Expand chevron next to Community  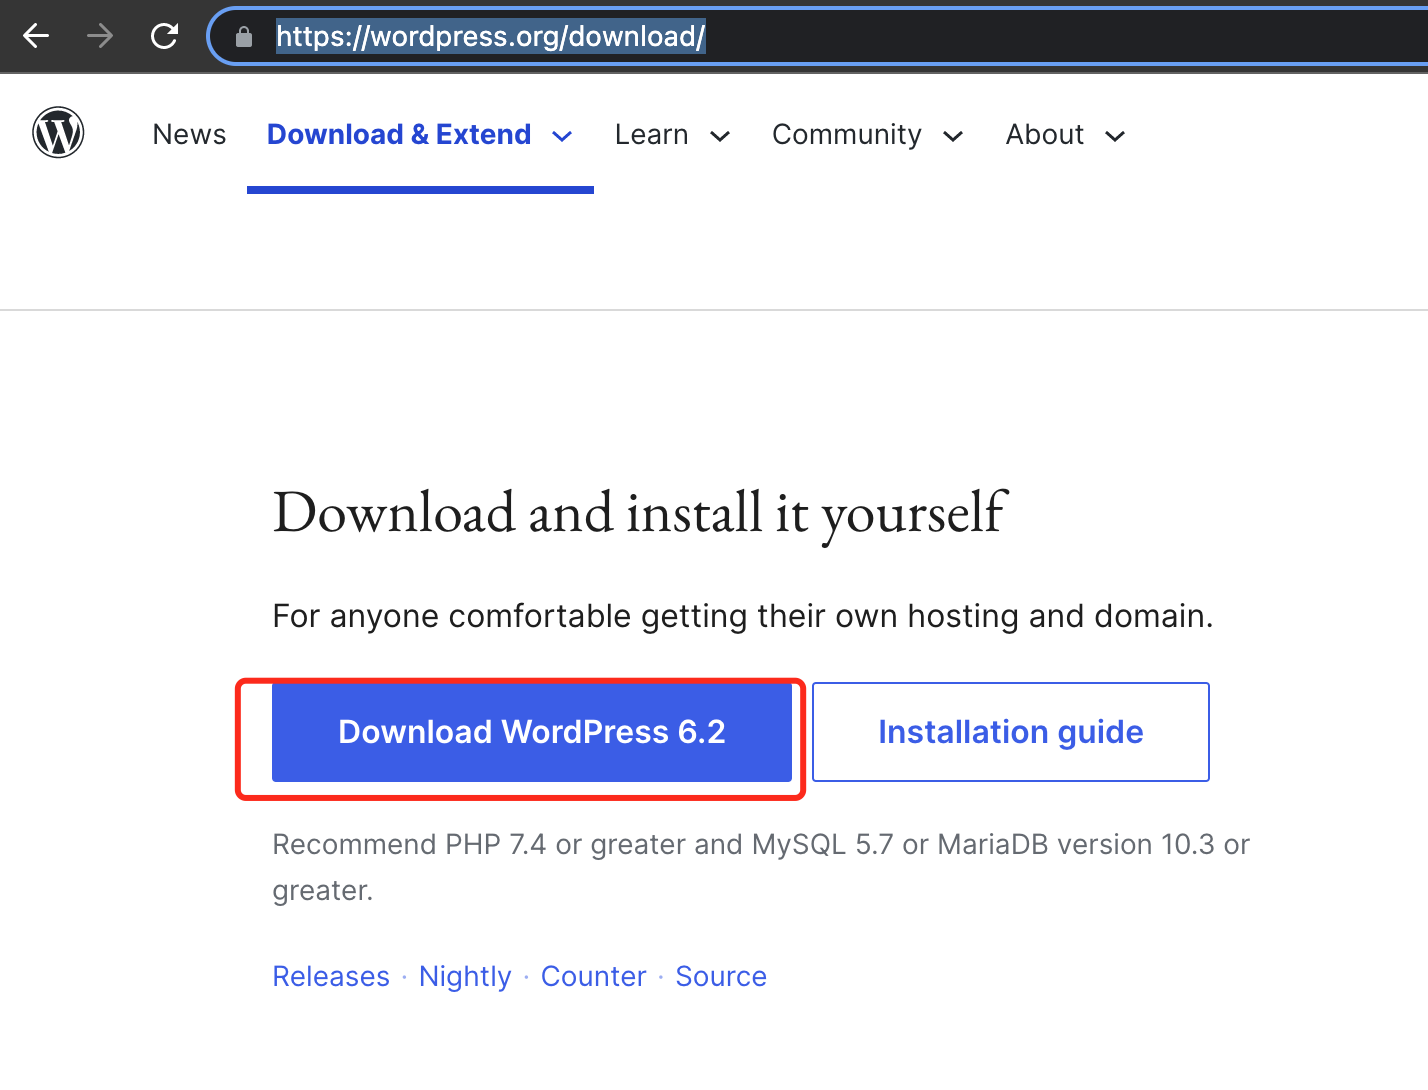(953, 137)
